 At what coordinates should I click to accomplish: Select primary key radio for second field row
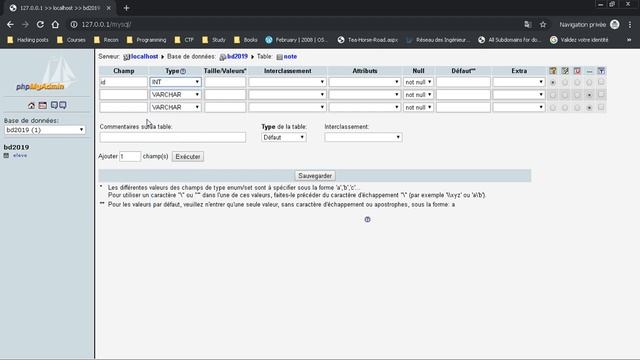tap(553, 95)
